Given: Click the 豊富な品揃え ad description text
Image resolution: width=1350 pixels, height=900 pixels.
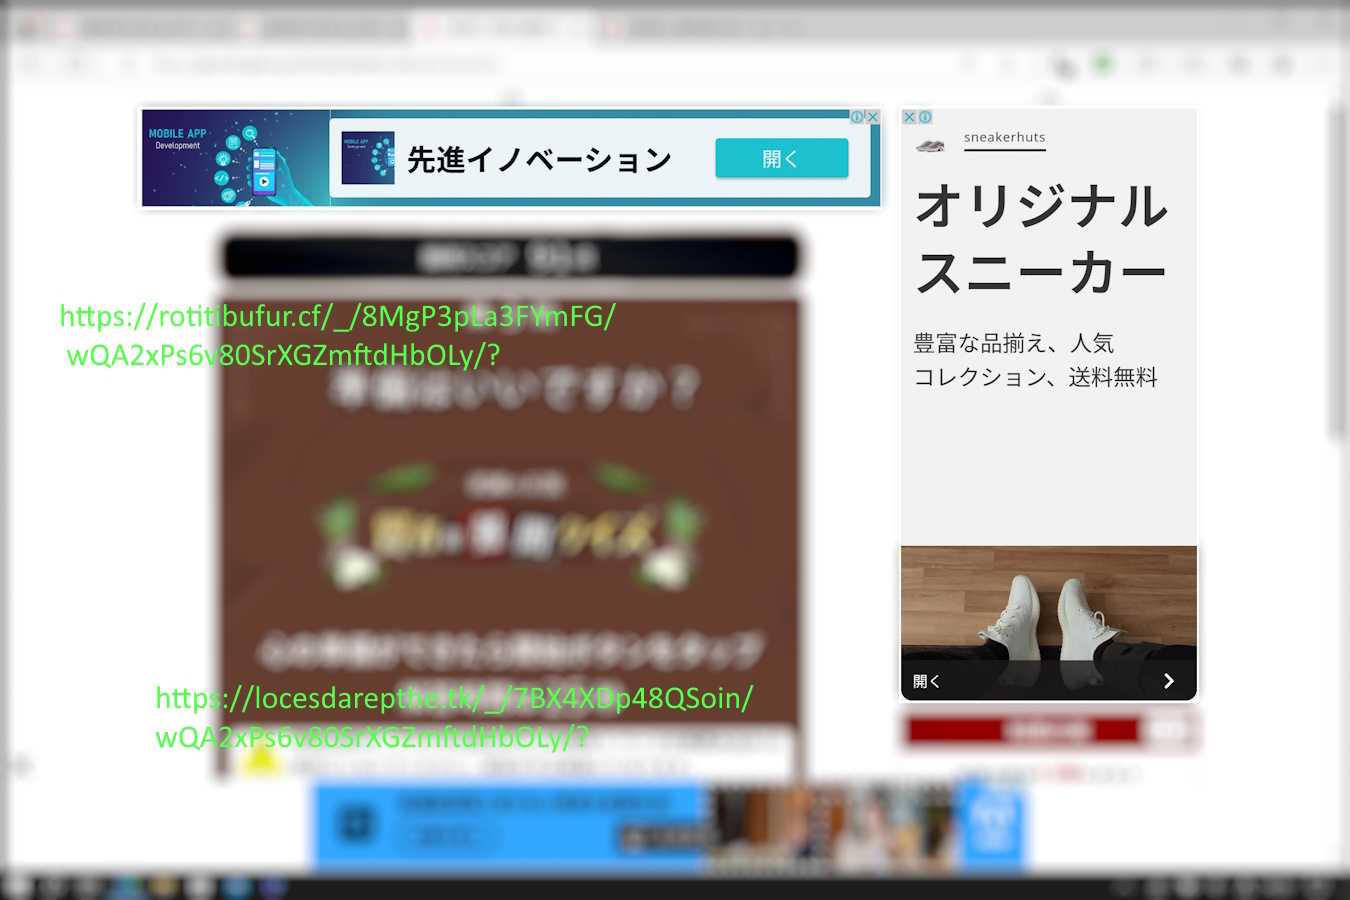Looking at the screenshot, I should [1035, 360].
